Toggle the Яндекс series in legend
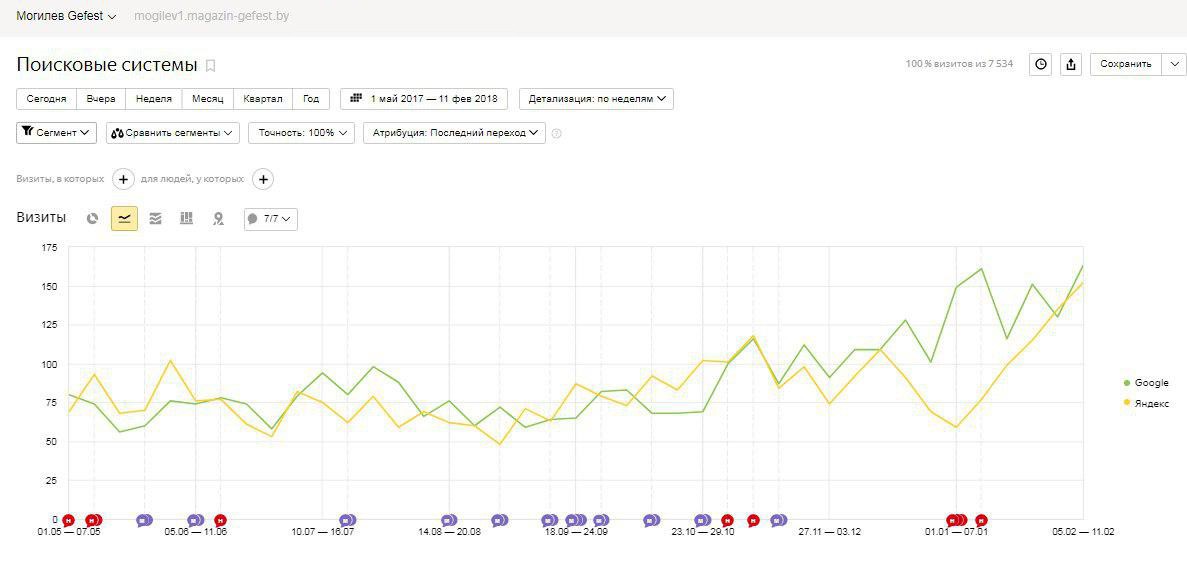The width and height of the screenshot is (1187, 562). click(x=1147, y=404)
